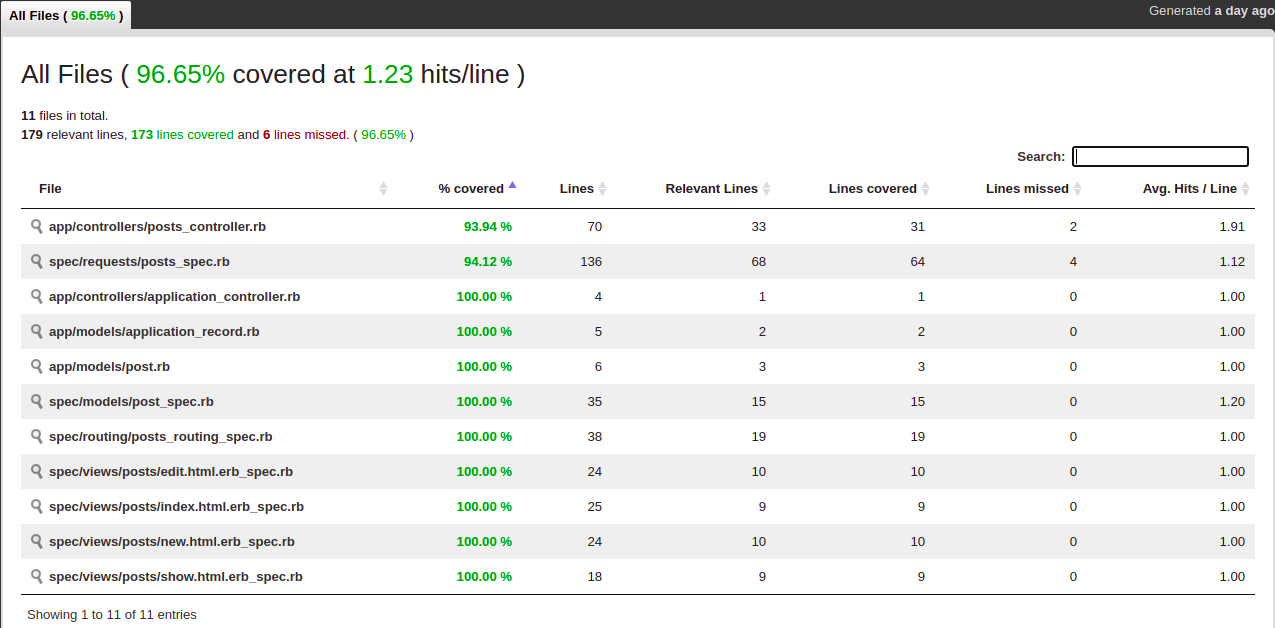Select the All Files tab
Viewport: 1275px width, 628px height.
click(66, 15)
